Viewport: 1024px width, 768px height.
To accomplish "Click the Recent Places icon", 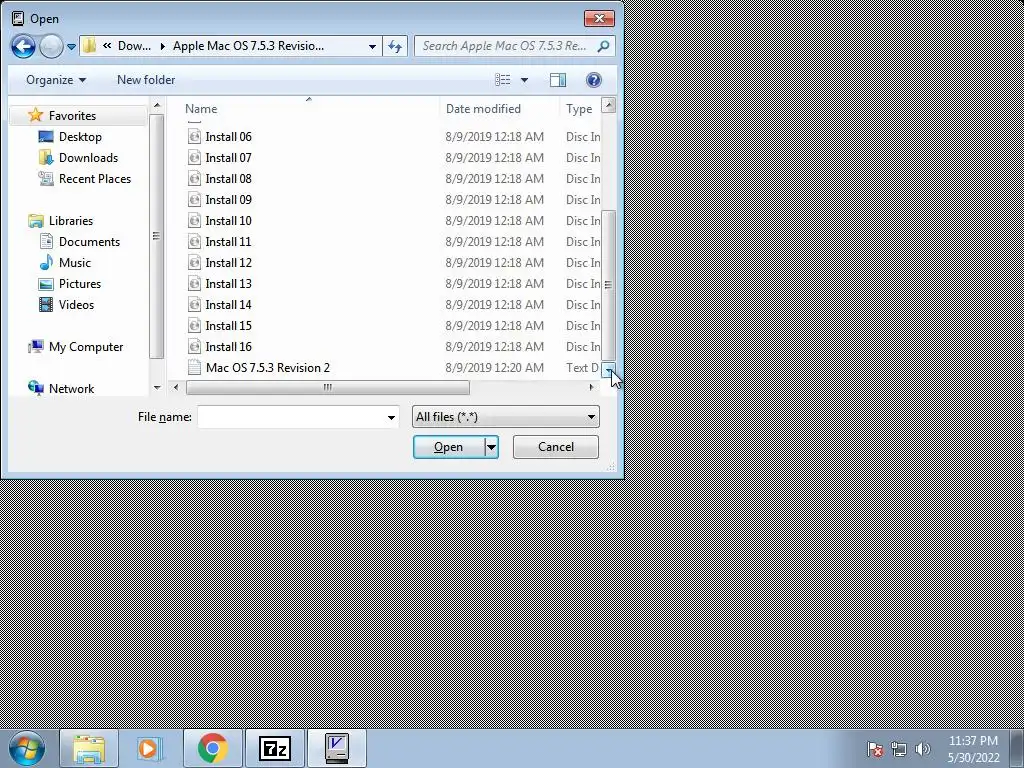I will [46, 178].
